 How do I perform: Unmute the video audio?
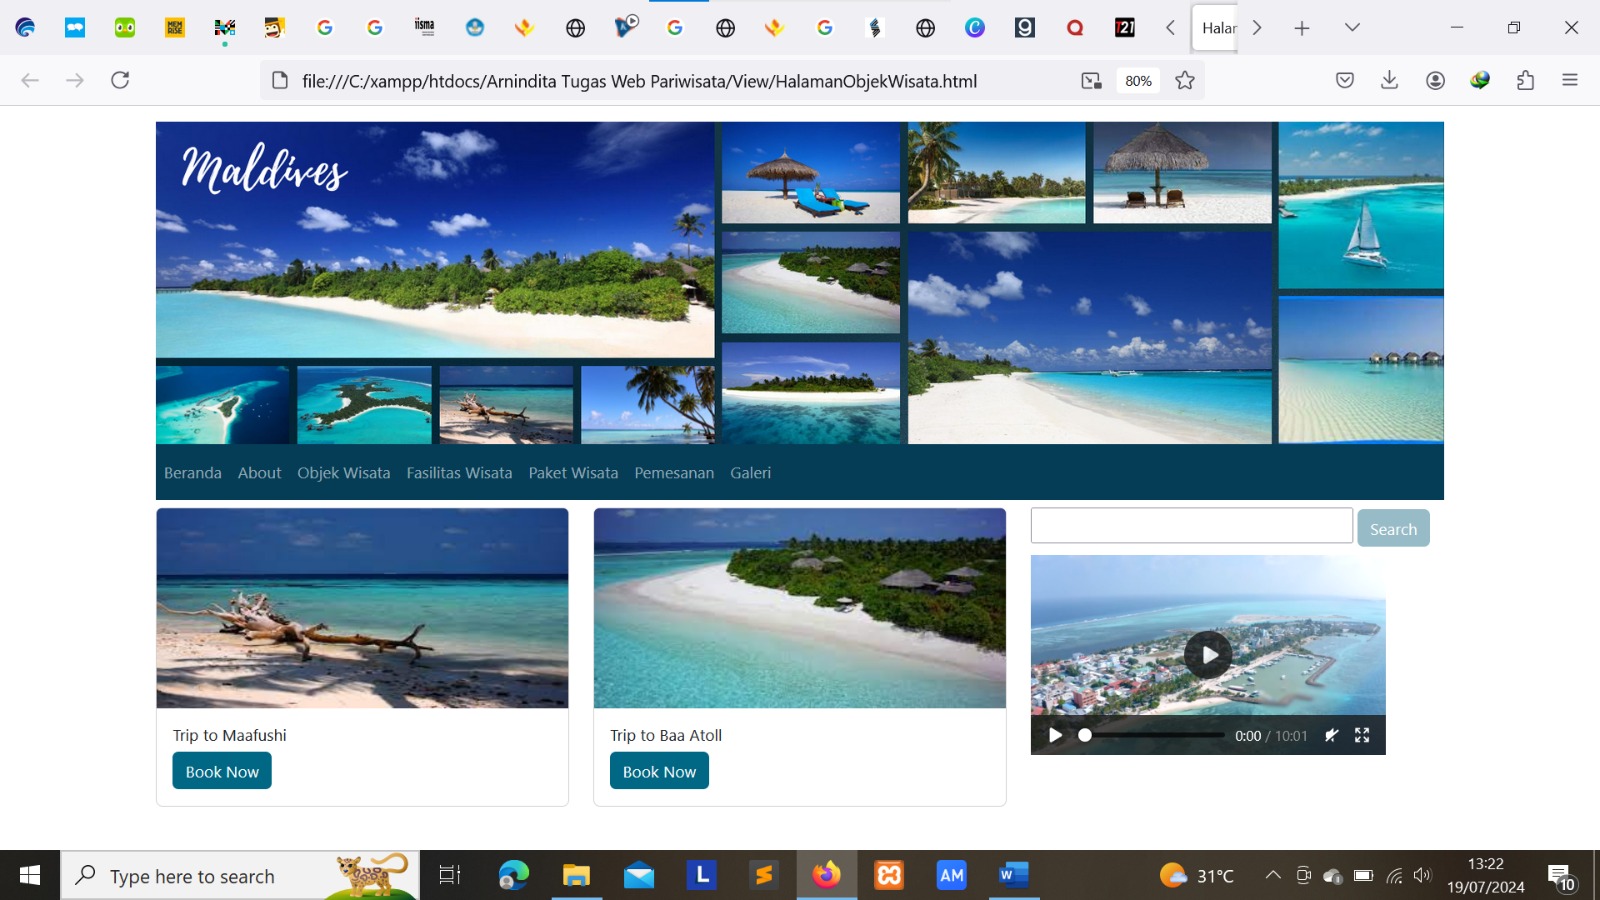point(1331,735)
